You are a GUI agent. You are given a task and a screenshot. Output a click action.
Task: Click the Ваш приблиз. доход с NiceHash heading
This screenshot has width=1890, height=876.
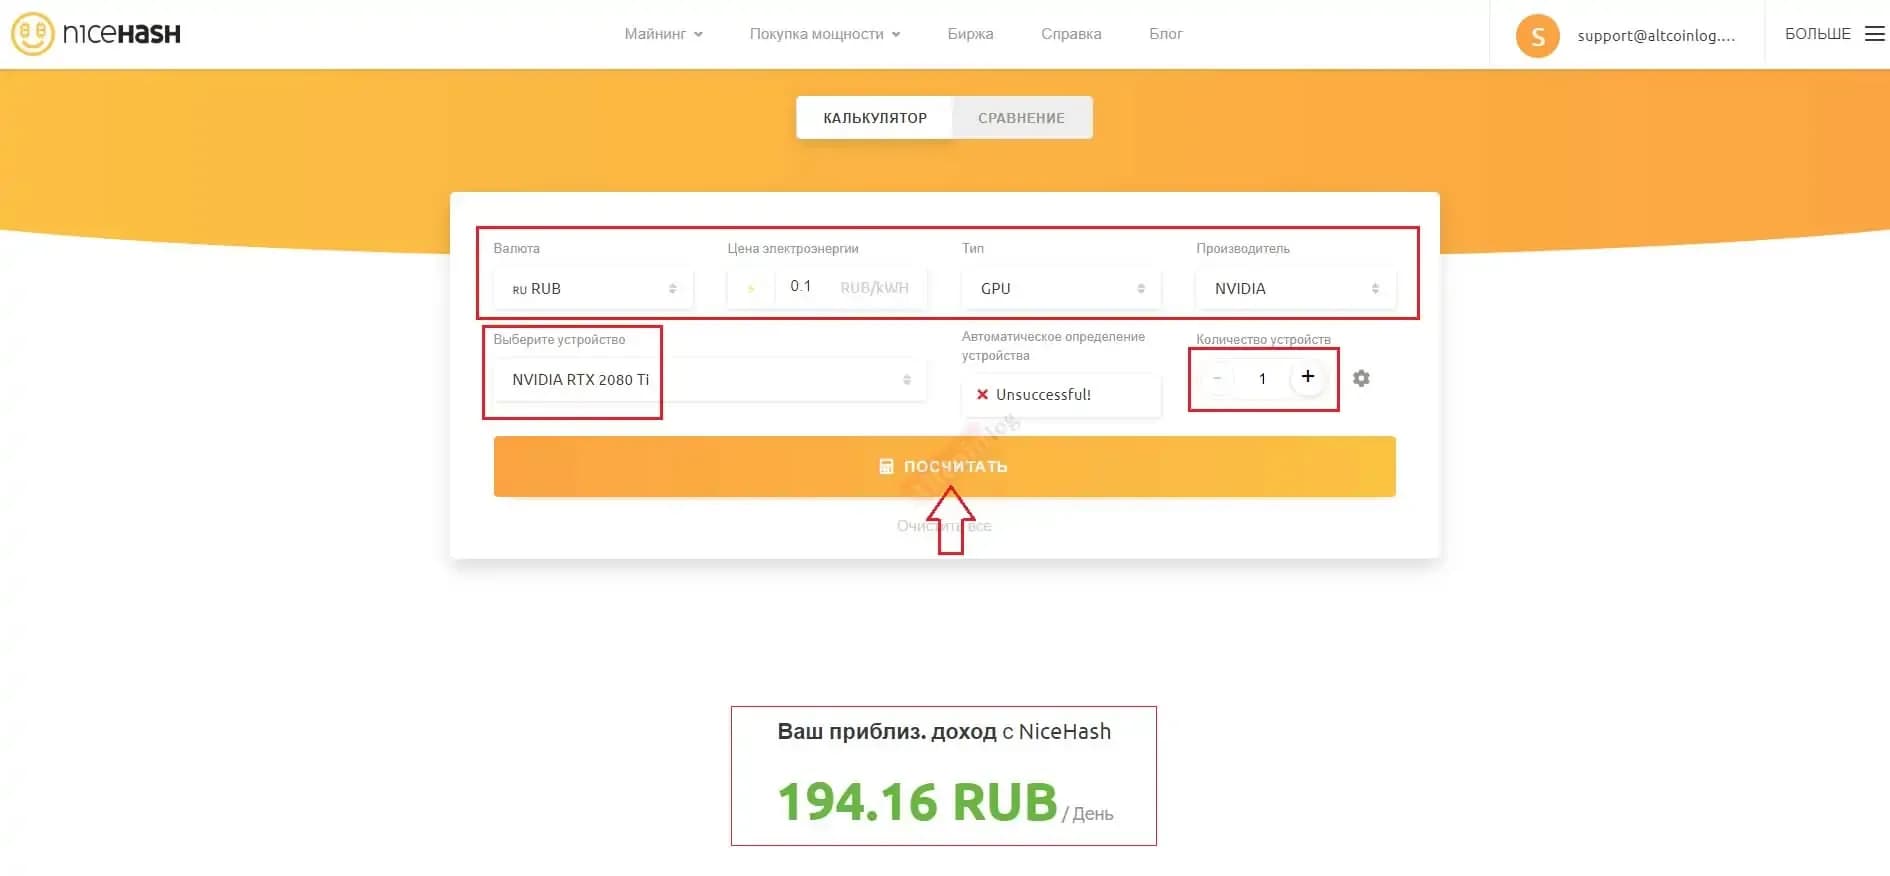(944, 731)
